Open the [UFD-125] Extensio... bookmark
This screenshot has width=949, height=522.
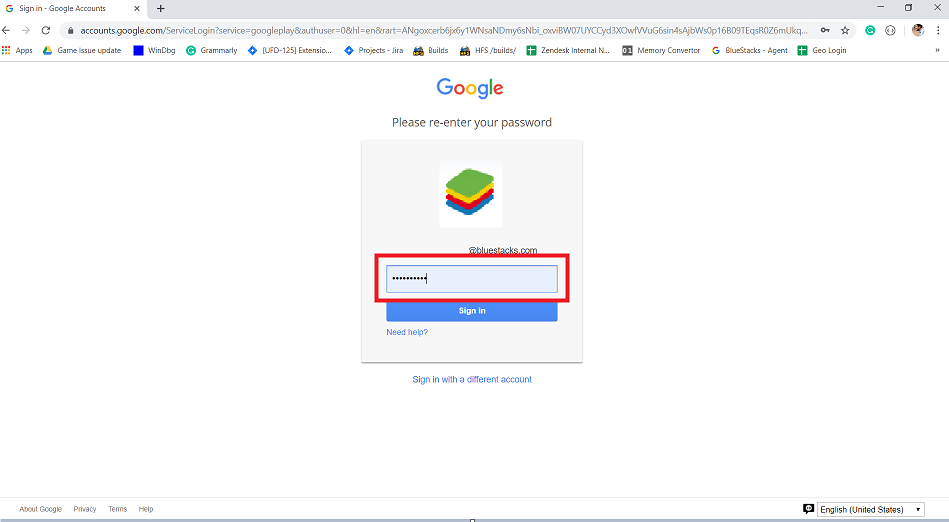tap(290, 50)
